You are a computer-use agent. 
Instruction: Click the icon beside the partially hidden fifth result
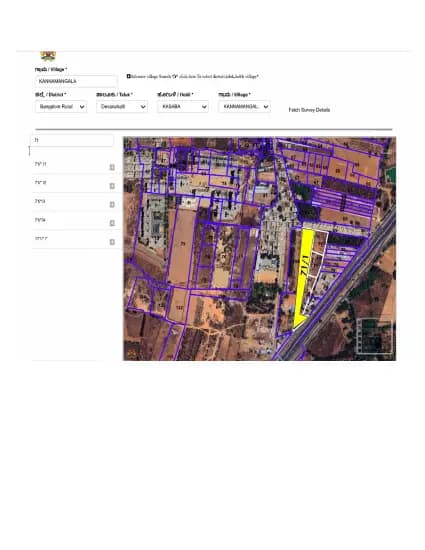pyautogui.click(x=112, y=242)
